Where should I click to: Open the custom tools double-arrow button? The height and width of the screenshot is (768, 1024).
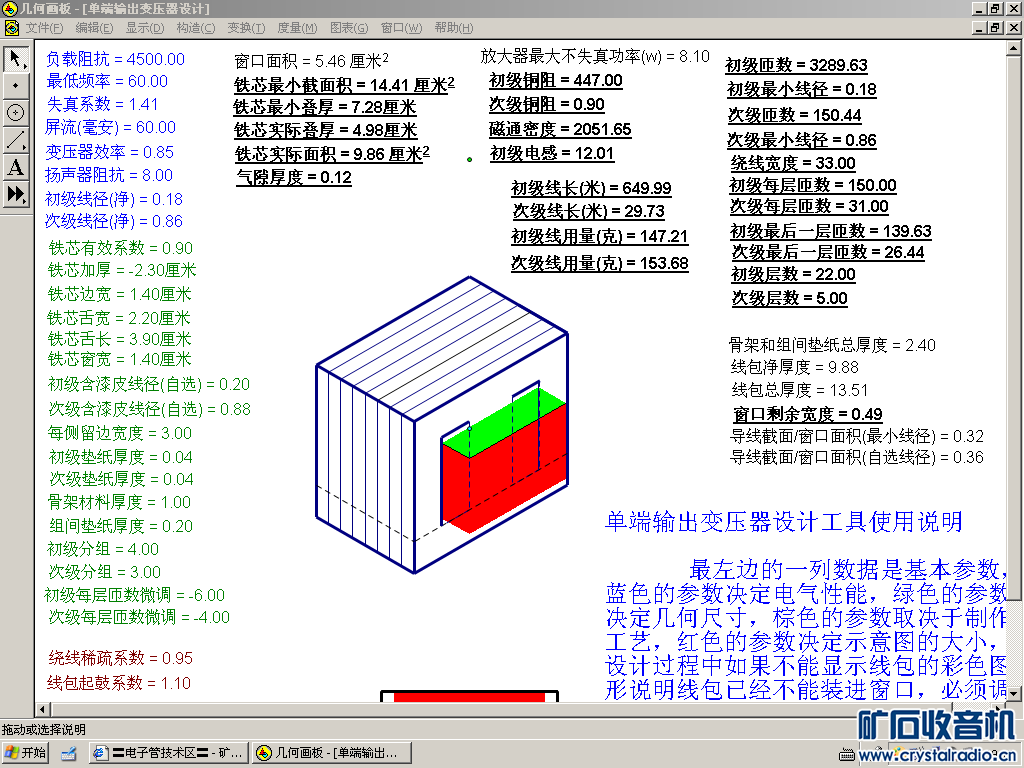point(16,194)
